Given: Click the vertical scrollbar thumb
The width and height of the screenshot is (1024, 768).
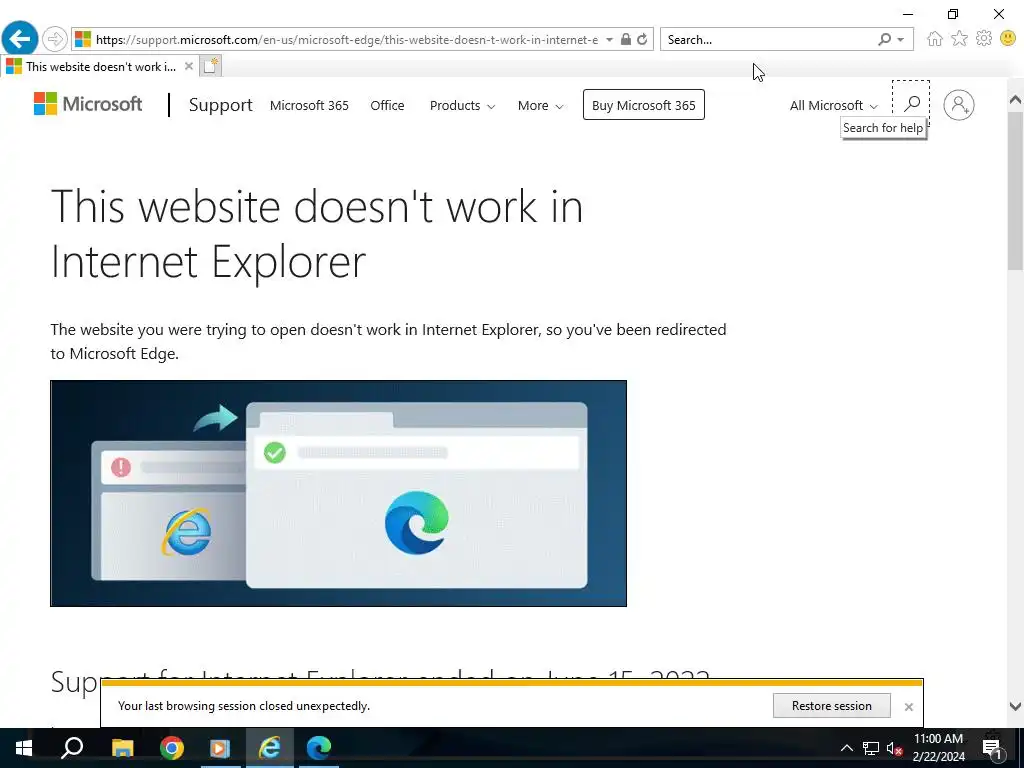Looking at the screenshot, I should pos(1015,191).
